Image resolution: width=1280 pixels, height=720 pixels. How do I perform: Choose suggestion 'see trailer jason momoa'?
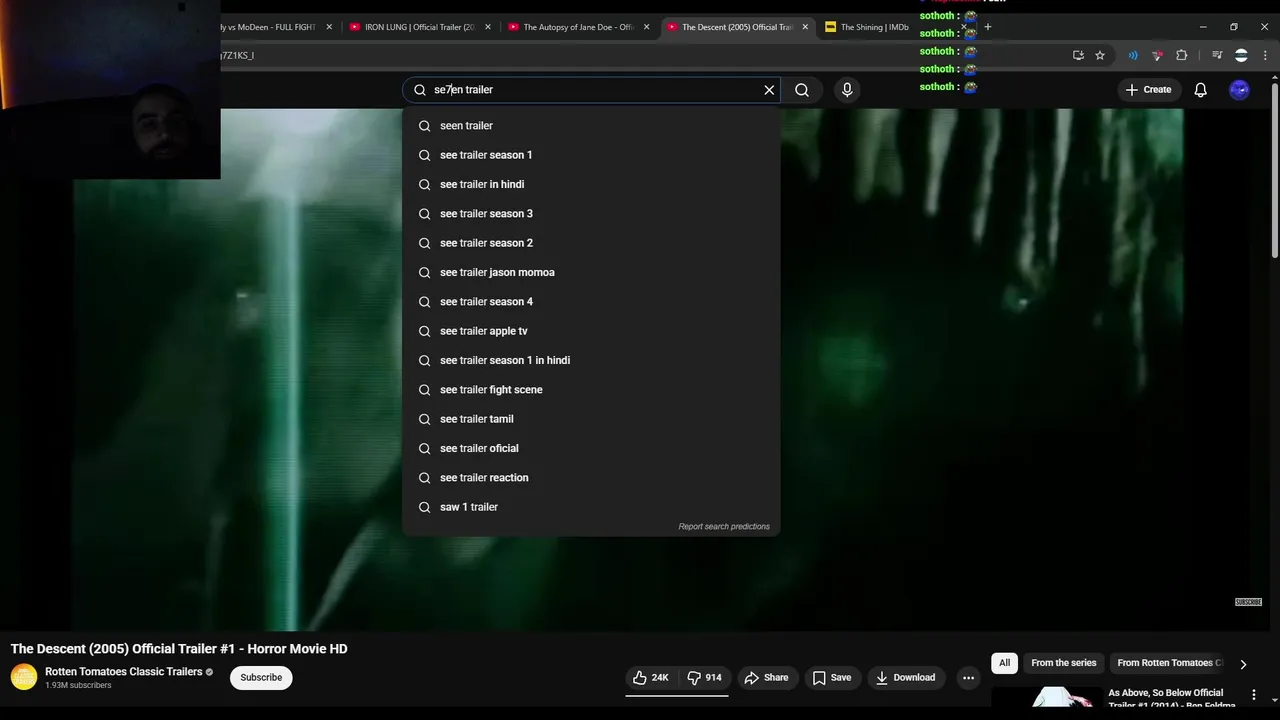(x=591, y=272)
